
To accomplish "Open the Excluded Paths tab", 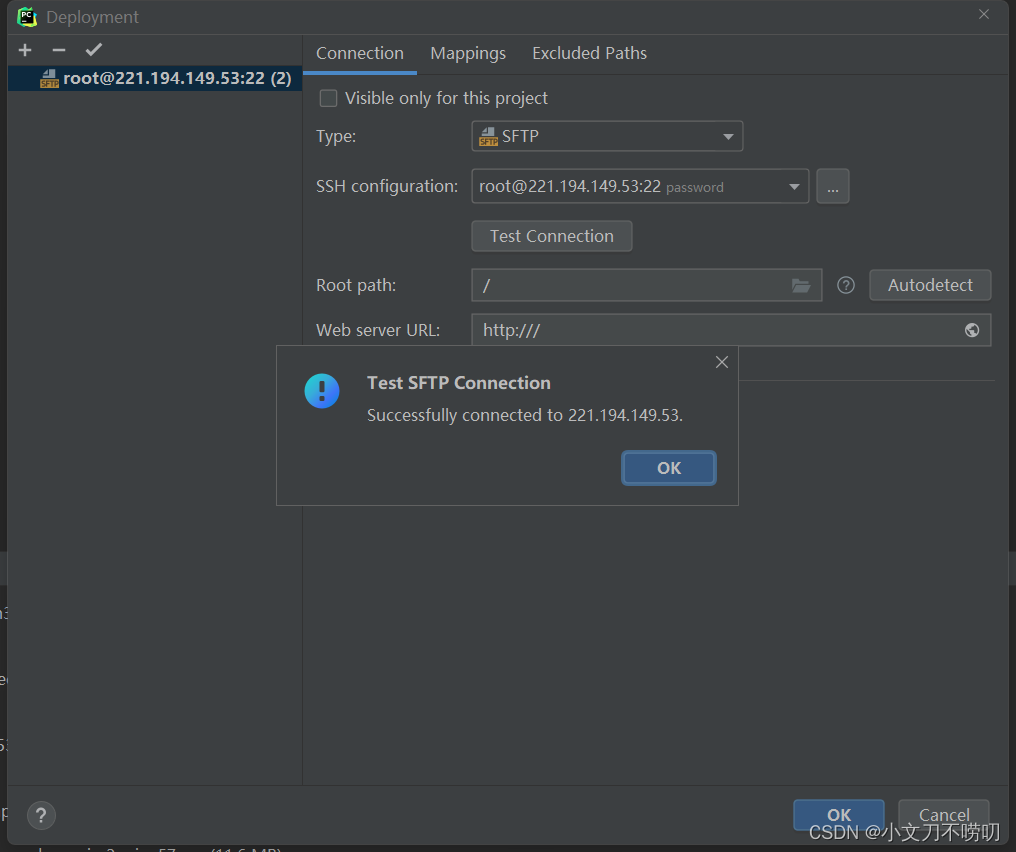I will click(x=589, y=53).
